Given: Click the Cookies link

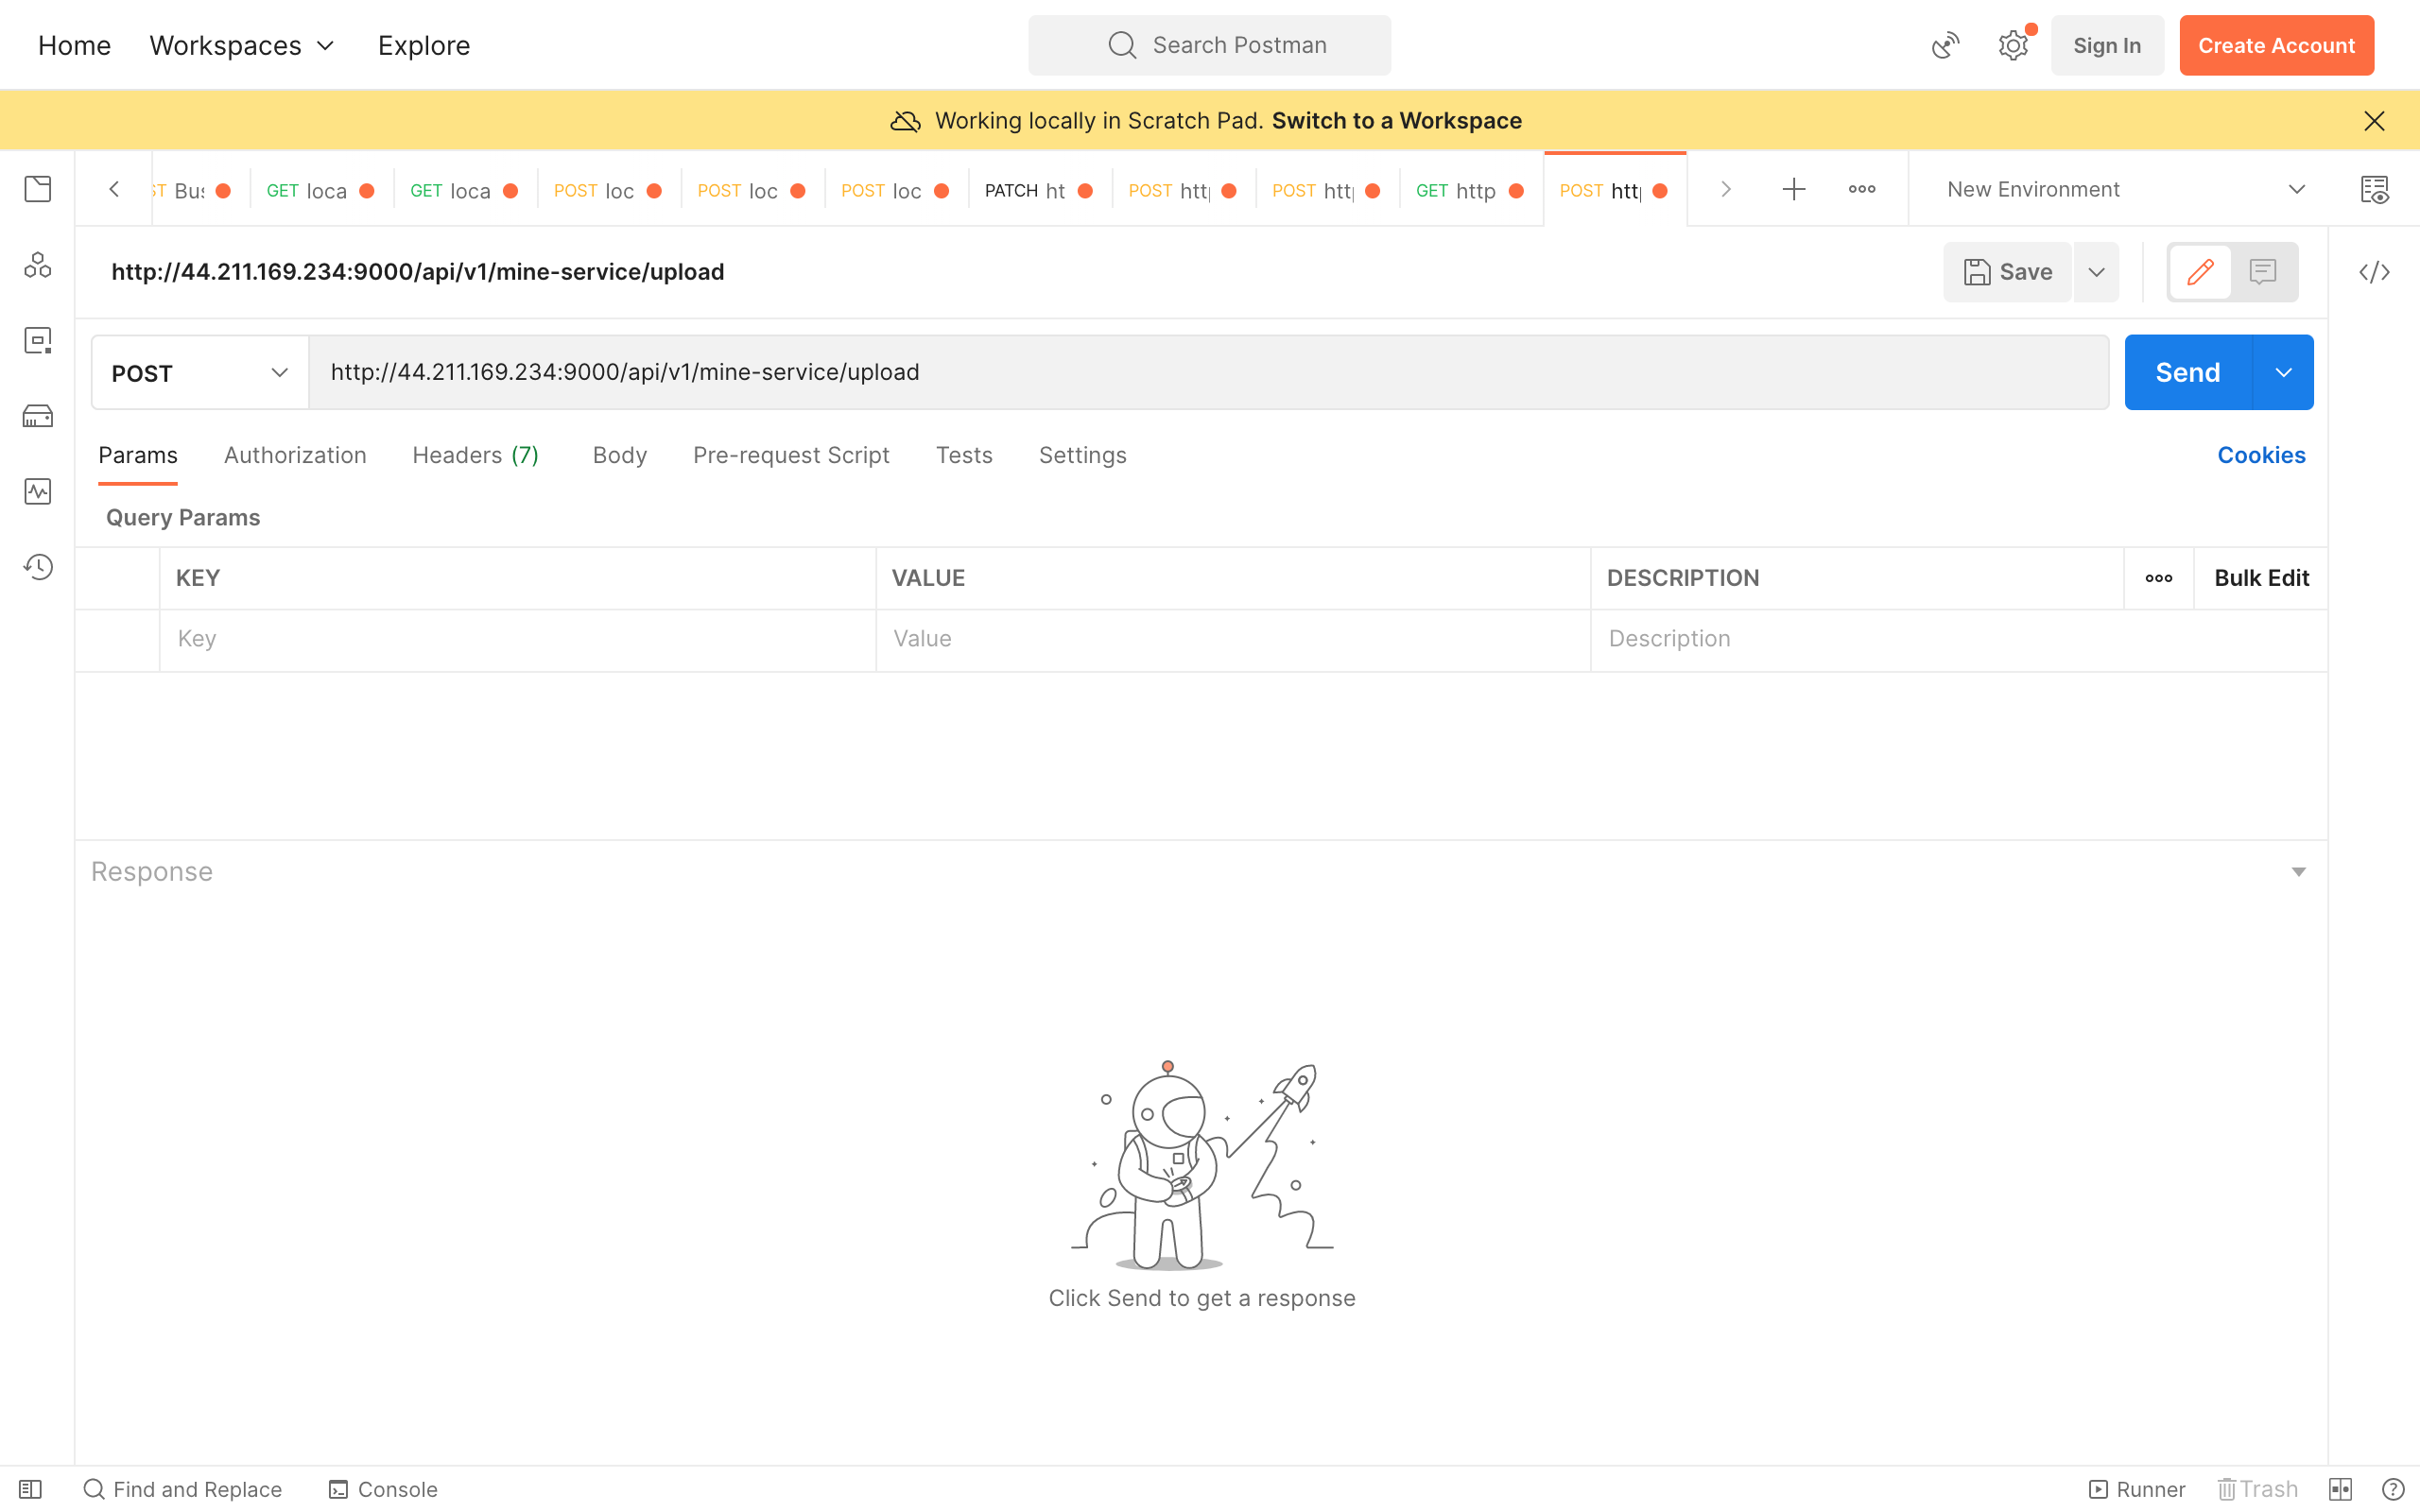Looking at the screenshot, I should coord(2261,455).
